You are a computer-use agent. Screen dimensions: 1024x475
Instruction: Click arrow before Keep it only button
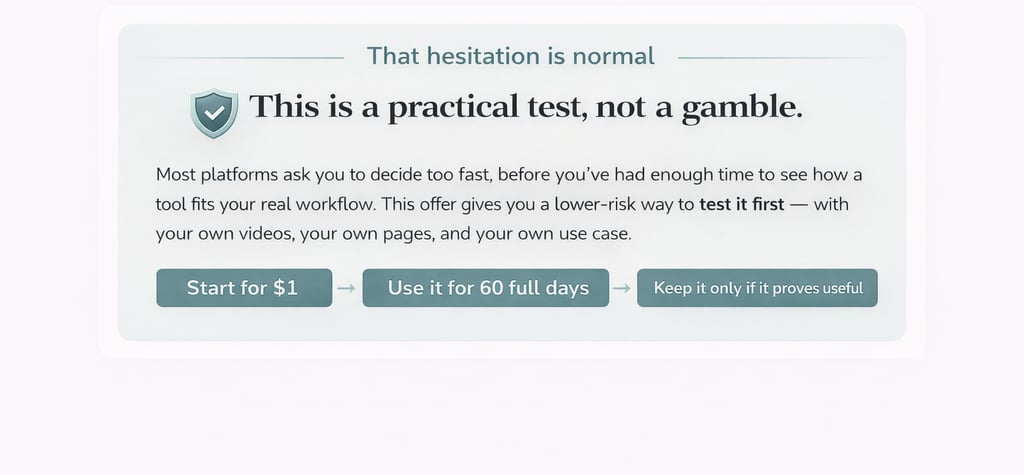[x=622, y=288]
